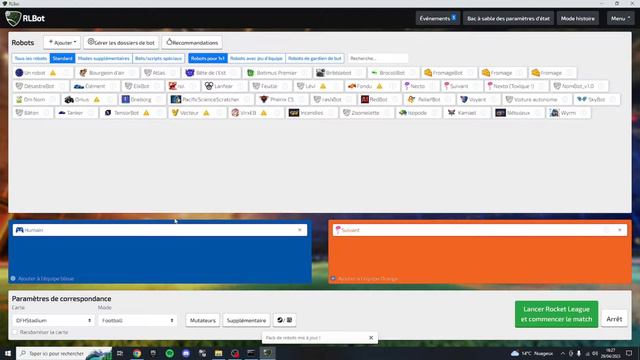Screen dimensions: 640x360
Task: Open launcher settings Steam/Epic icon button
Action: tap(284, 320)
